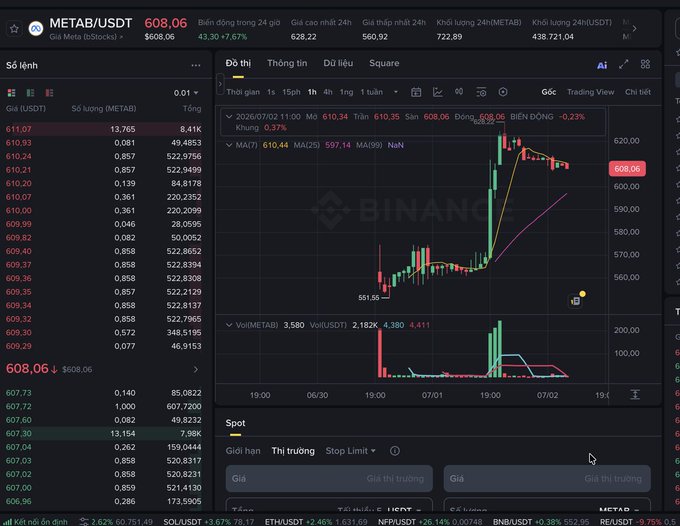The height and width of the screenshot is (526, 680).
Task: Select the 15ph time interval
Action: tap(291, 92)
